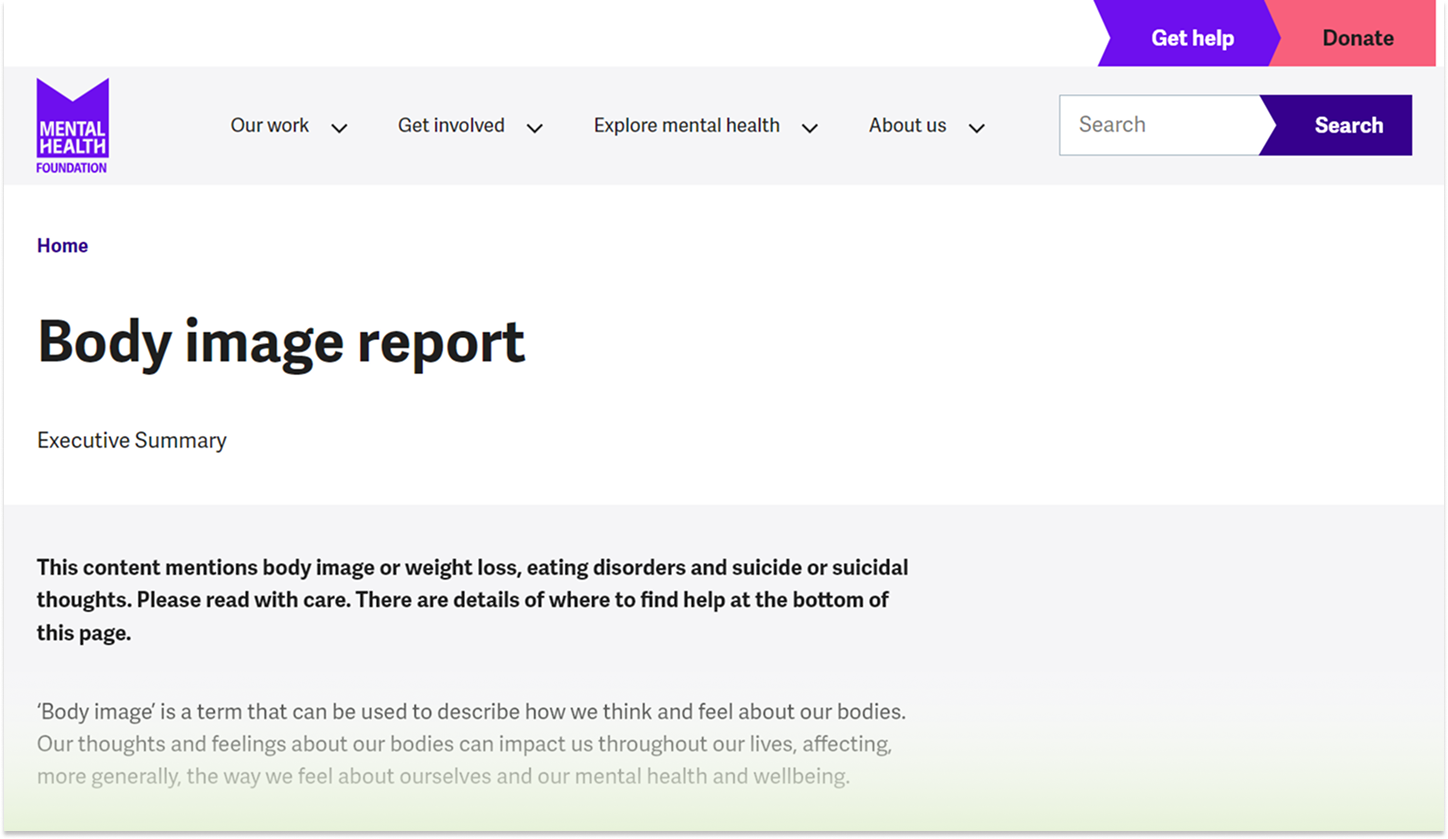Select the About us menu label
Viewport: 1448px width, 839px height.
[907, 125]
